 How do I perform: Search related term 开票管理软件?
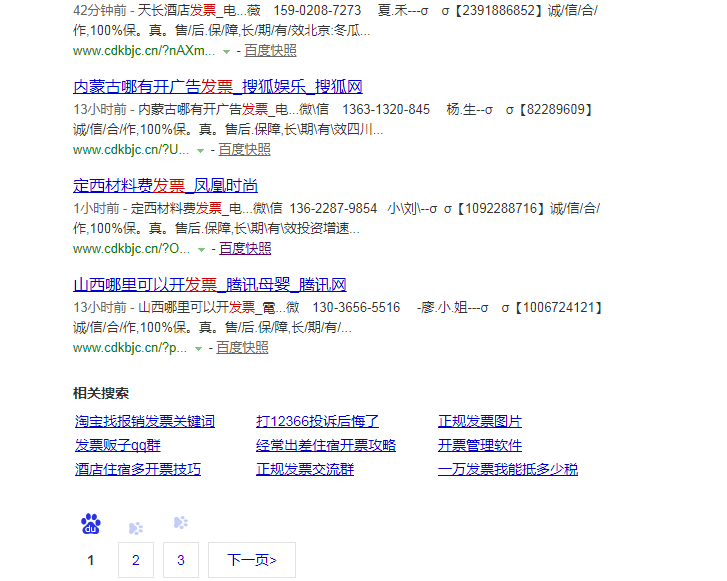[x=480, y=445]
